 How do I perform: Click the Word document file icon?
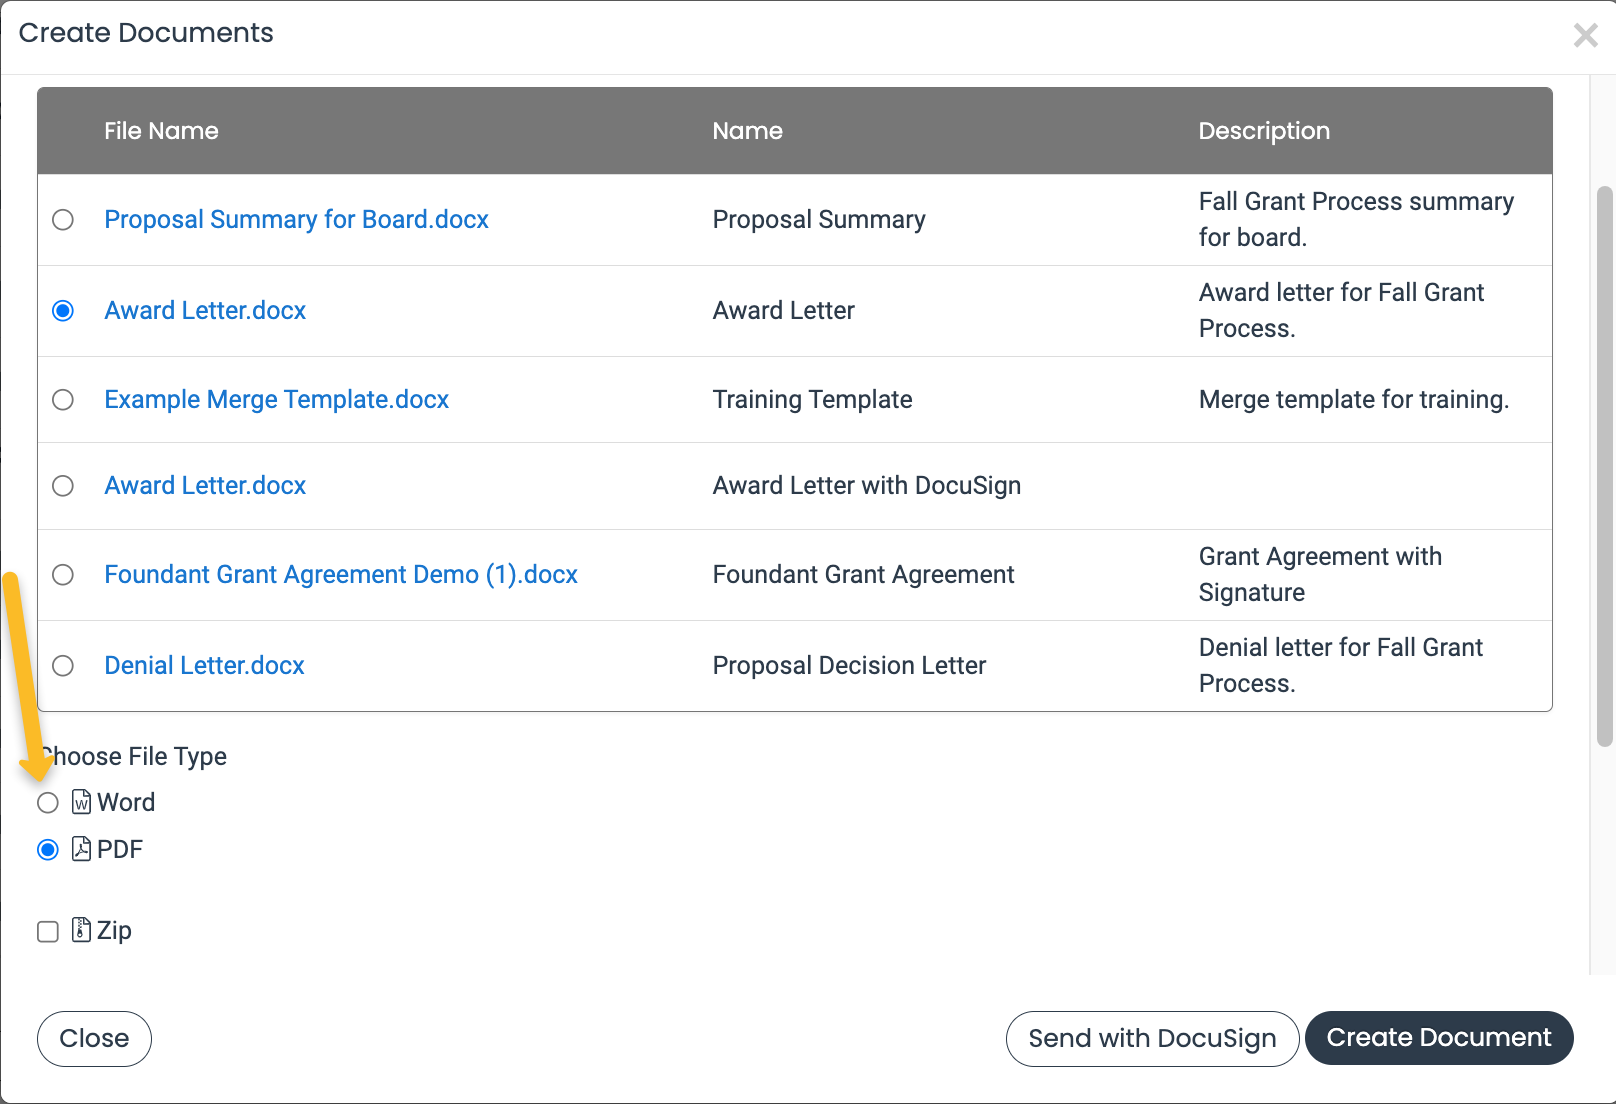tap(81, 803)
